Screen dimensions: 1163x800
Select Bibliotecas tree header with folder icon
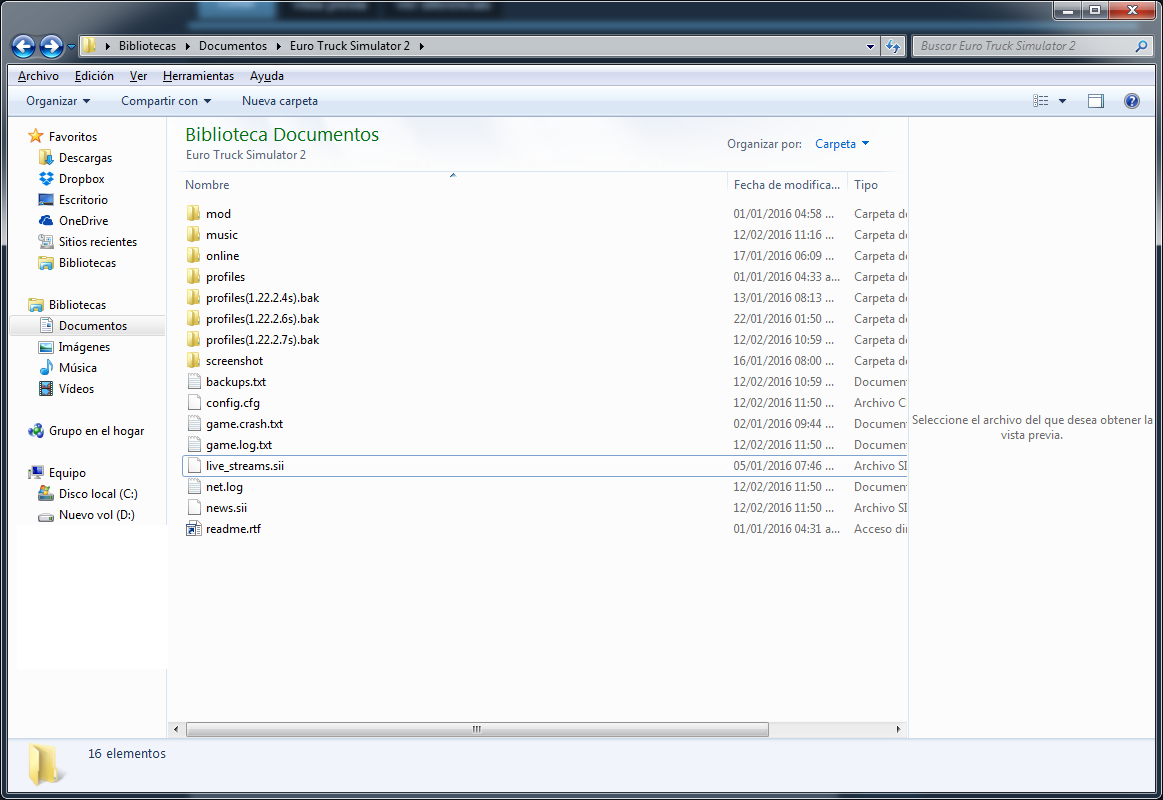(67, 305)
